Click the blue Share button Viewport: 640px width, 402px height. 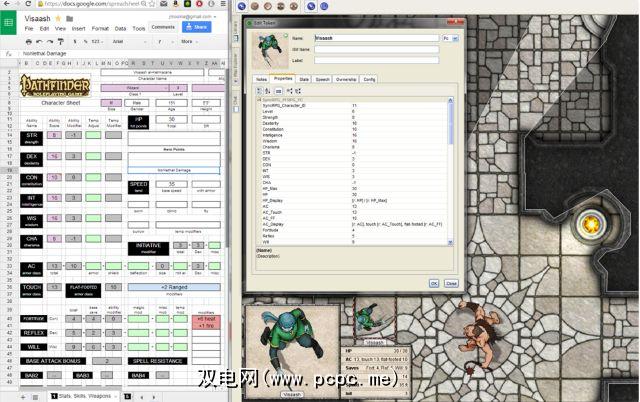click(196, 26)
